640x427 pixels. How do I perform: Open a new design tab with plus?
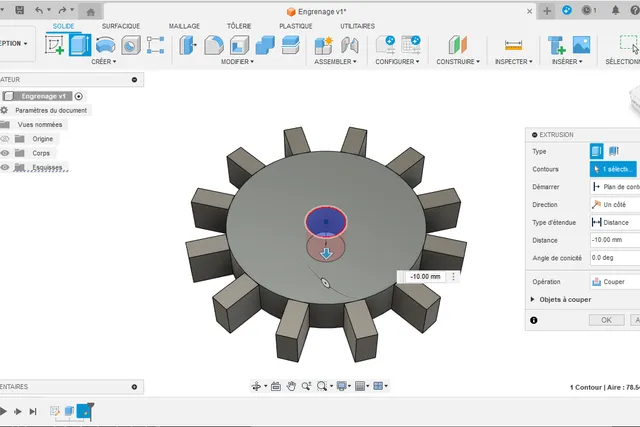tap(547, 11)
